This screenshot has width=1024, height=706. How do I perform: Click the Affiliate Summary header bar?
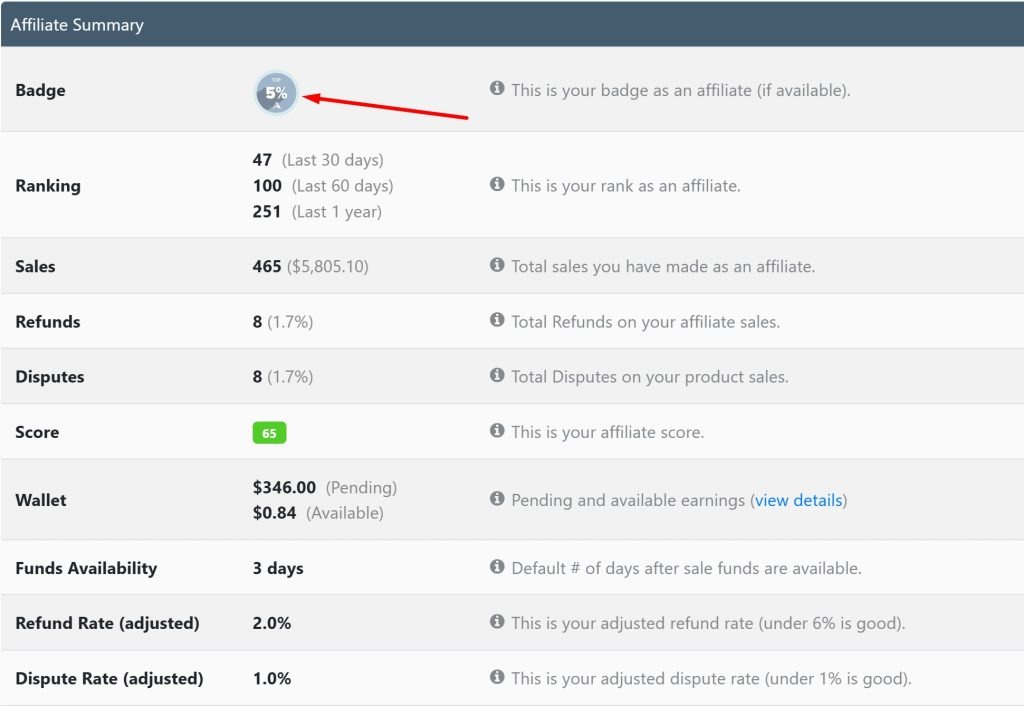pos(512,24)
